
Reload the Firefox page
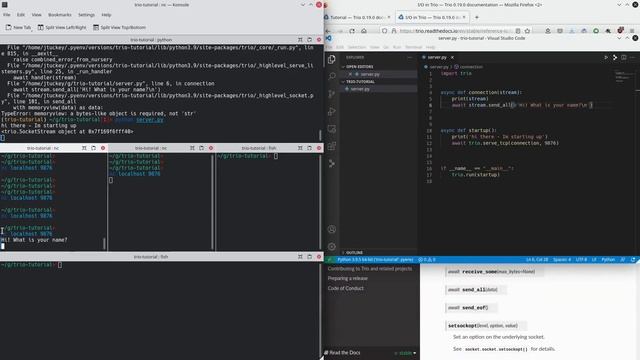[x=352, y=31]
